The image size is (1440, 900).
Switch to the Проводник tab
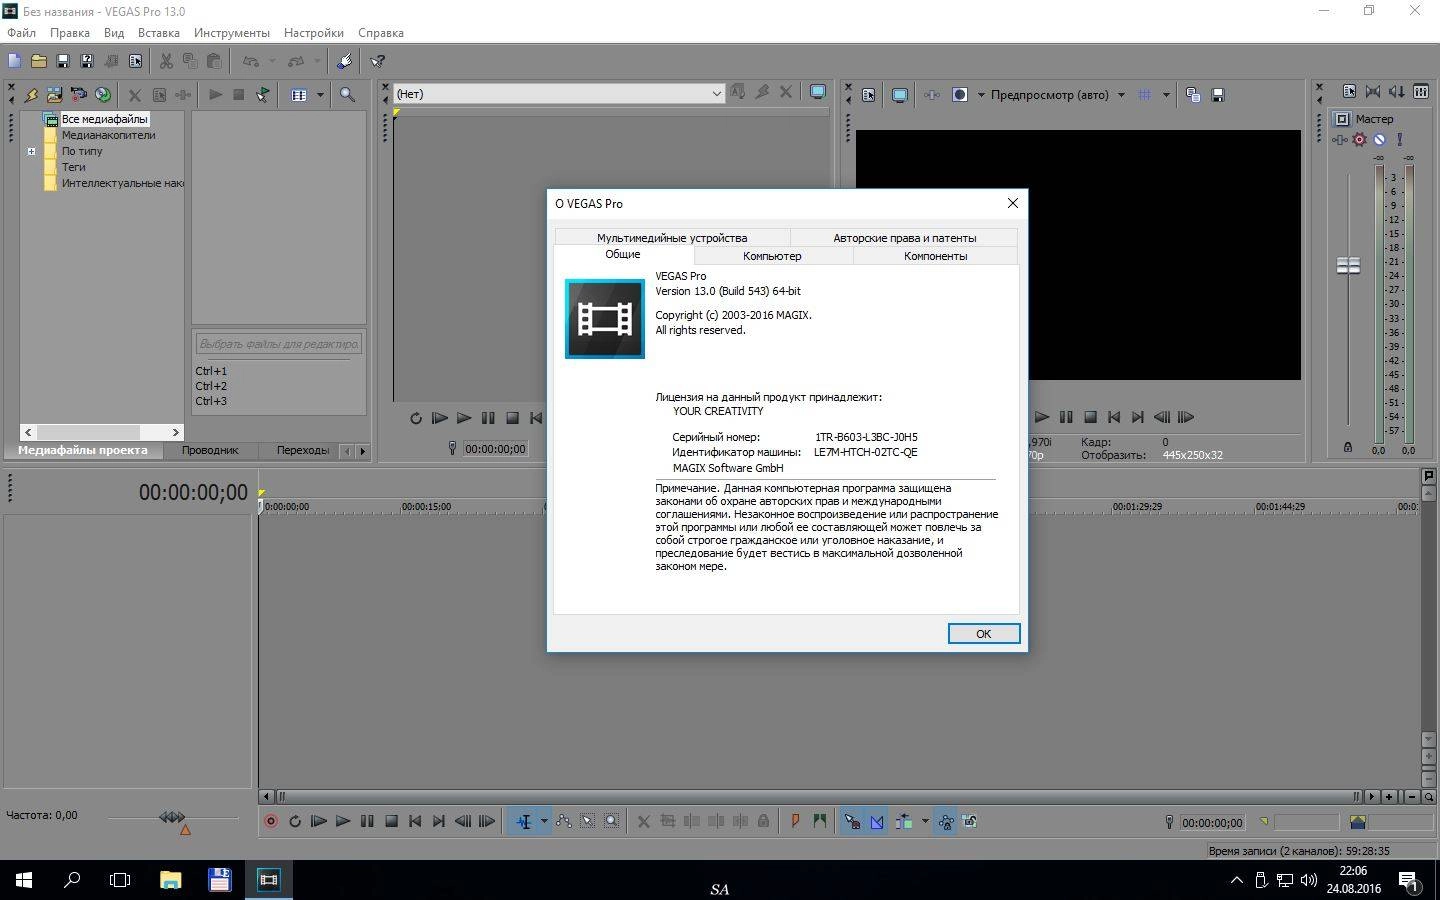coord(210,450)
